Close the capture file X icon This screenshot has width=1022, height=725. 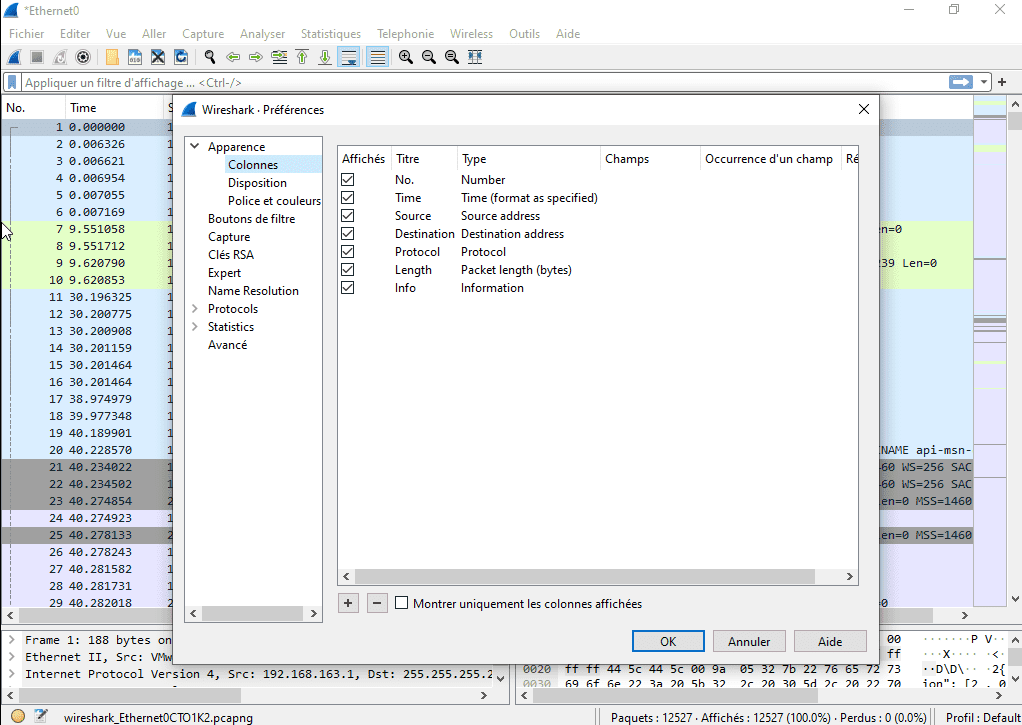pos(158,57)
